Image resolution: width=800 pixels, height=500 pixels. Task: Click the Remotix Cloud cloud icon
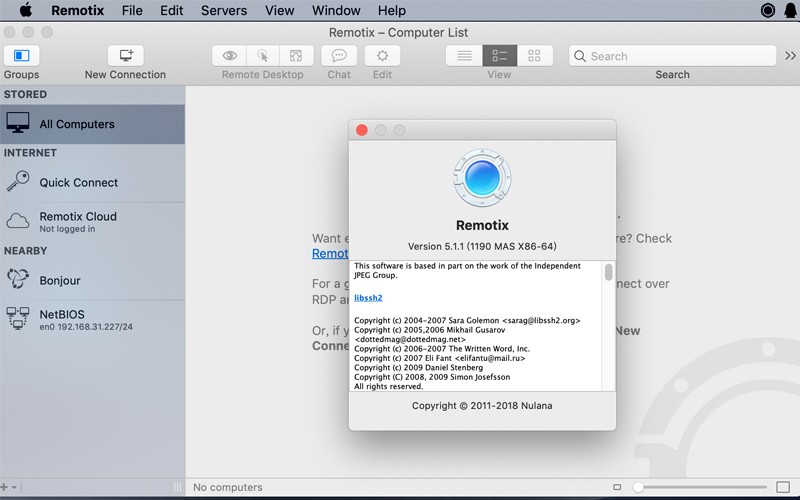[x=18, y=221]
